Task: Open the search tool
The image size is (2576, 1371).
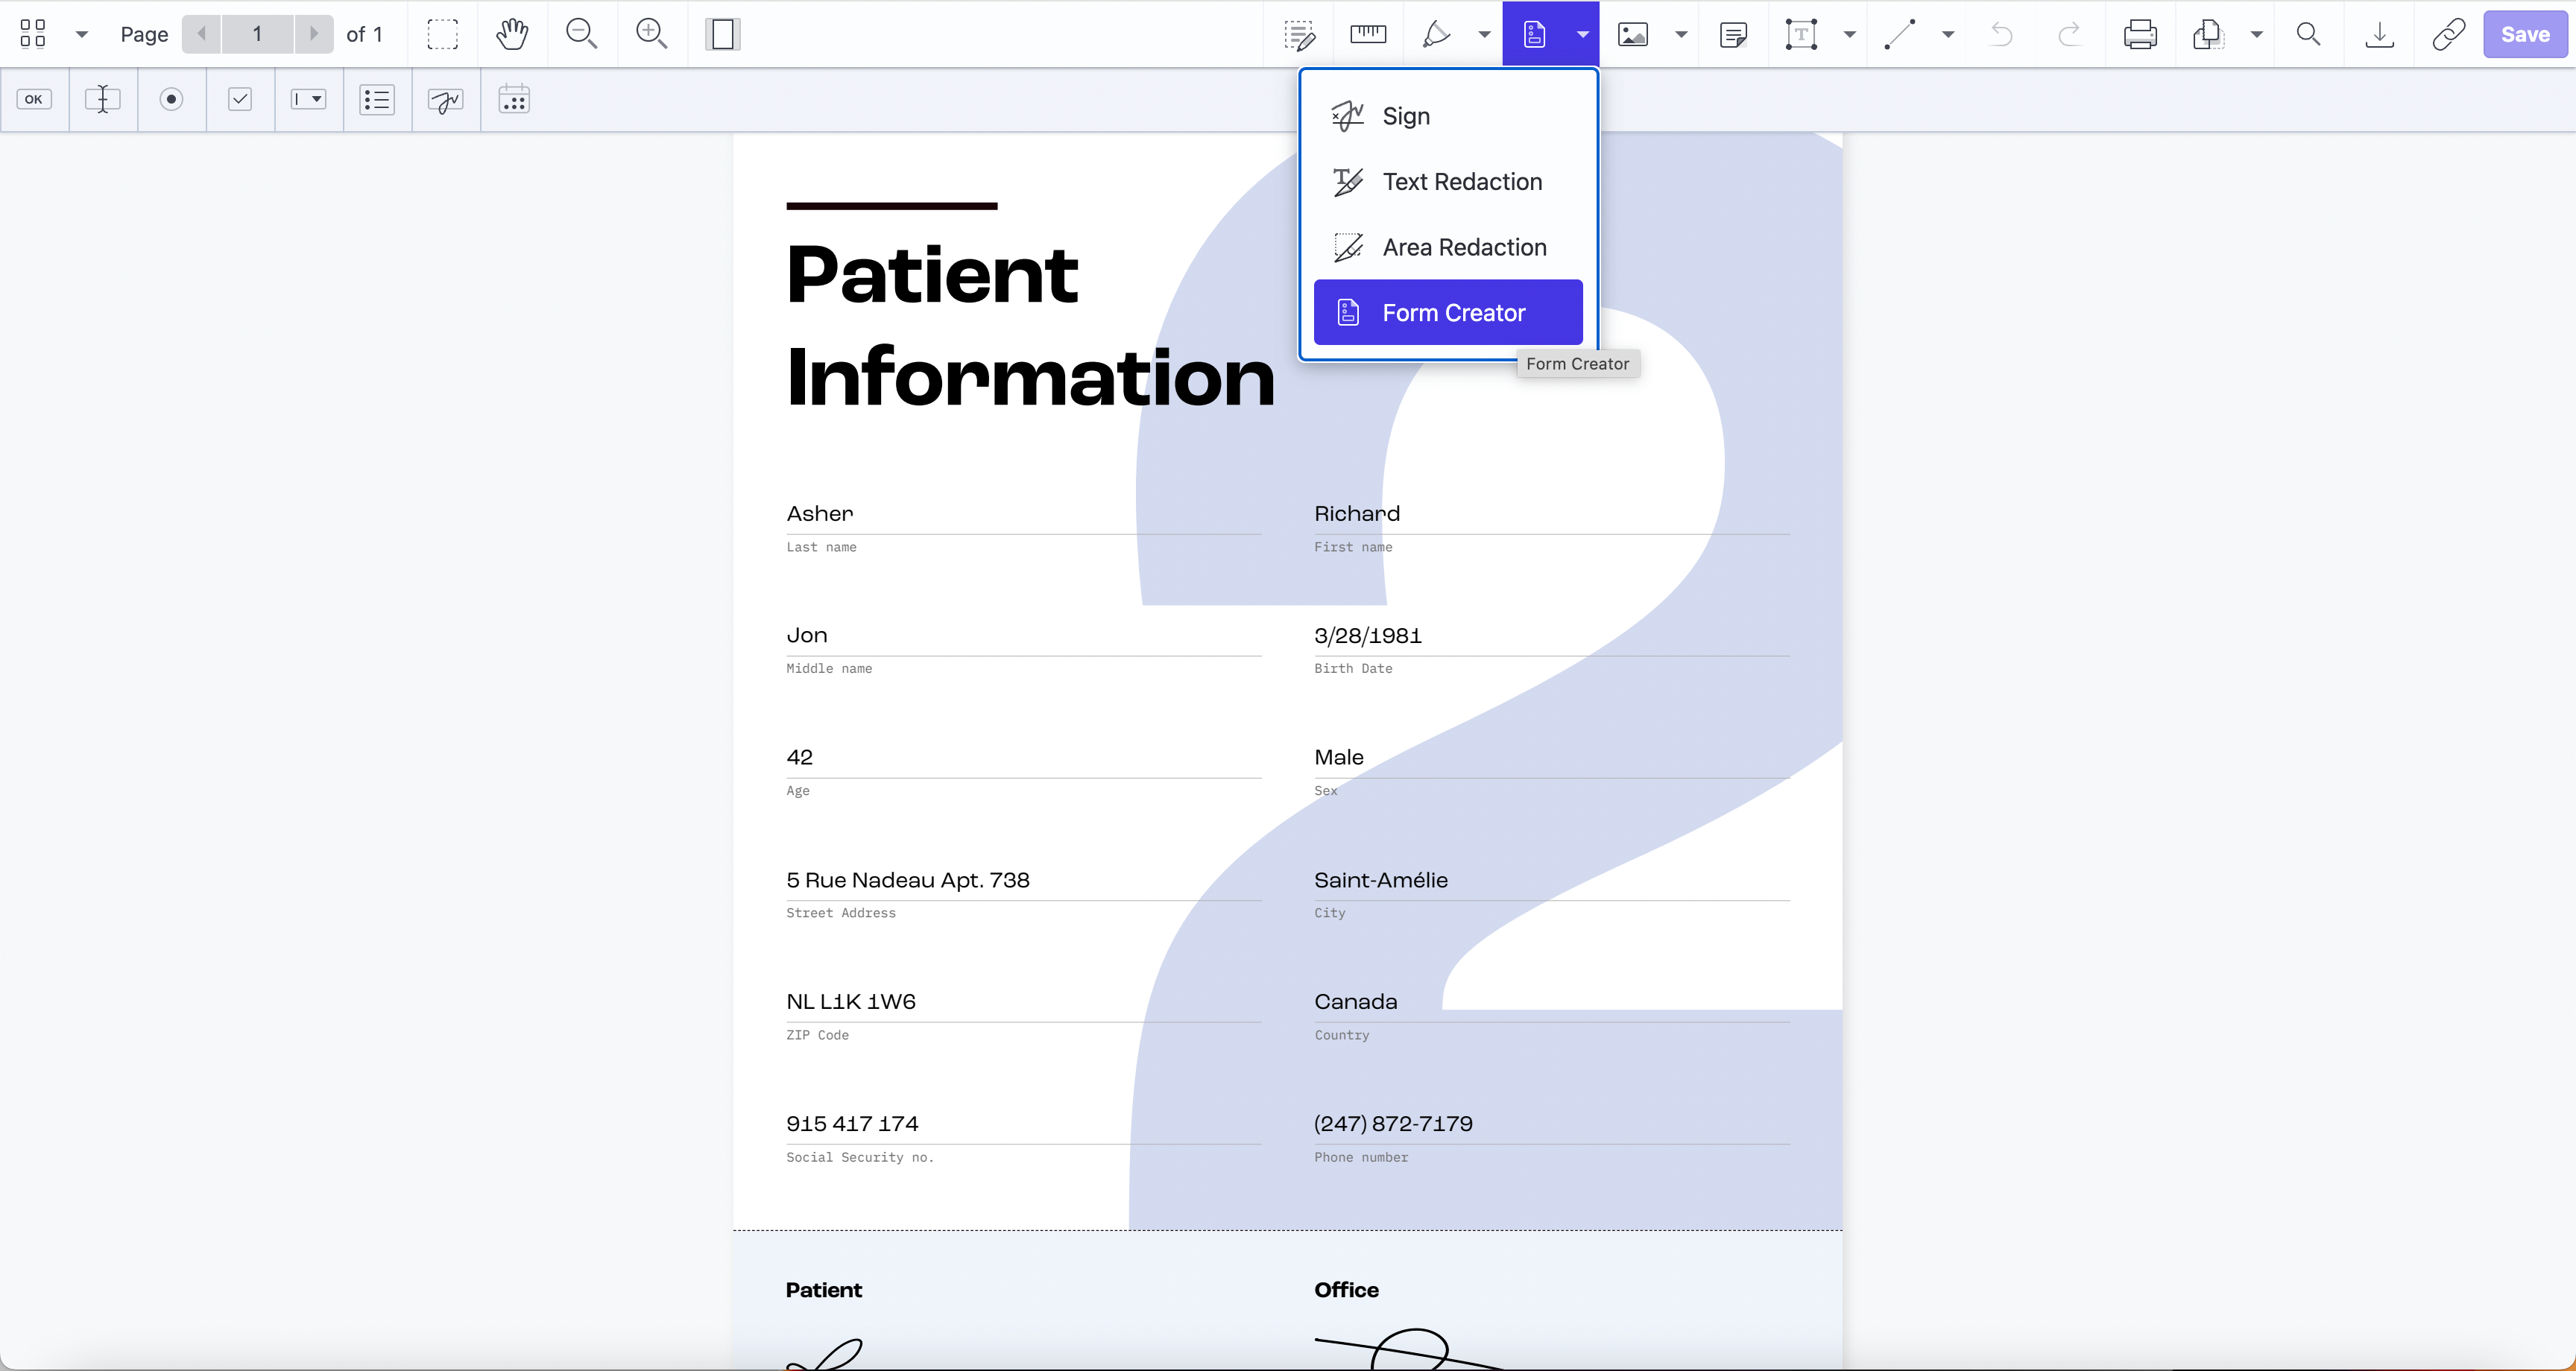Action: (2309, 34)
